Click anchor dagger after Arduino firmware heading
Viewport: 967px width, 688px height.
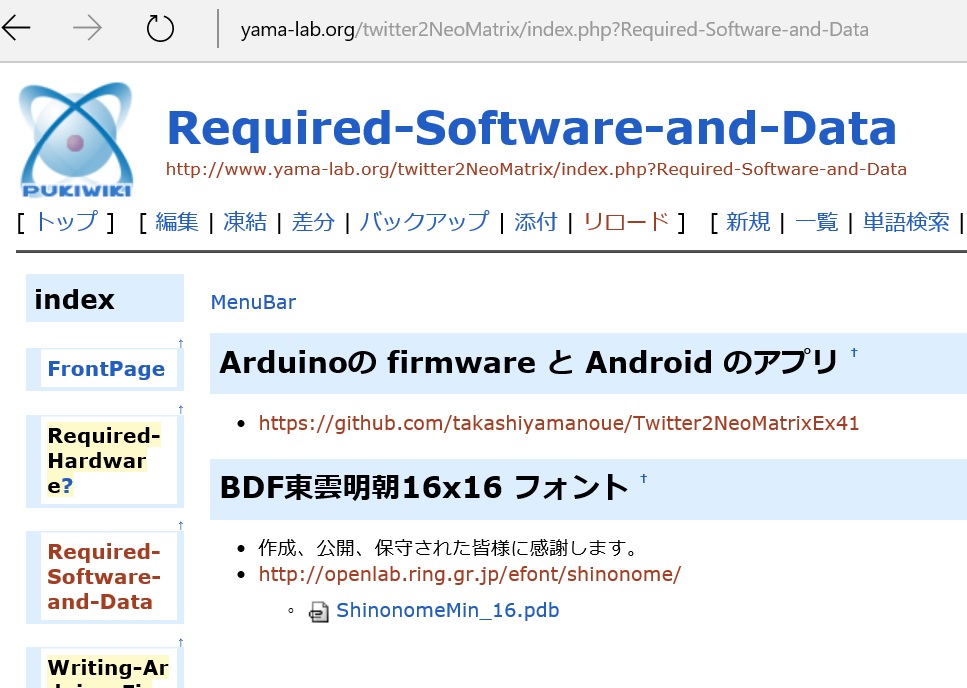[854, 352]
